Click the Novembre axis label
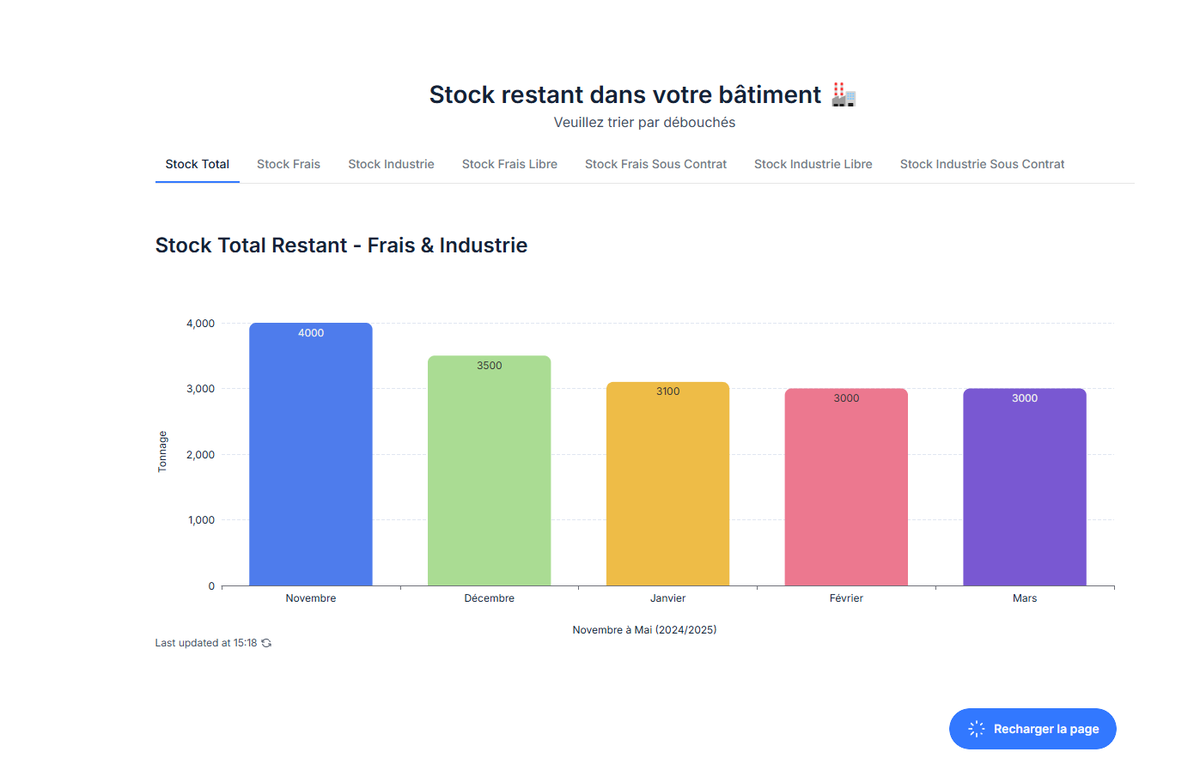Screen dimensions: 1200x758 pyautogui.click(x=311, y=598)
